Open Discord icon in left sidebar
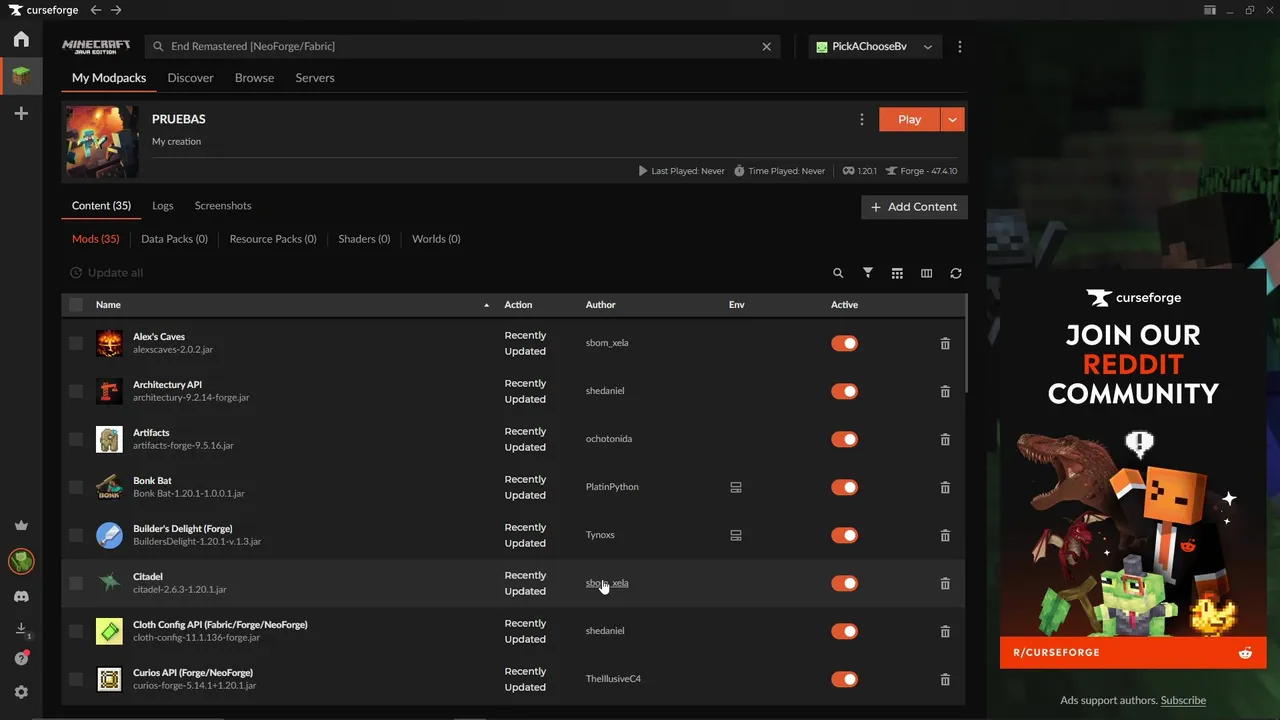1280x720 pixels. click(x=21, y=597)
